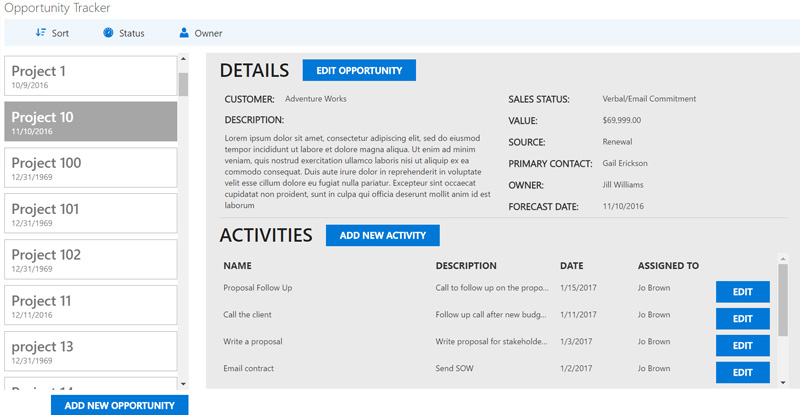Click the activities scrollbar thumb
The width and height of the screenshot is (800, 415).
783,300
